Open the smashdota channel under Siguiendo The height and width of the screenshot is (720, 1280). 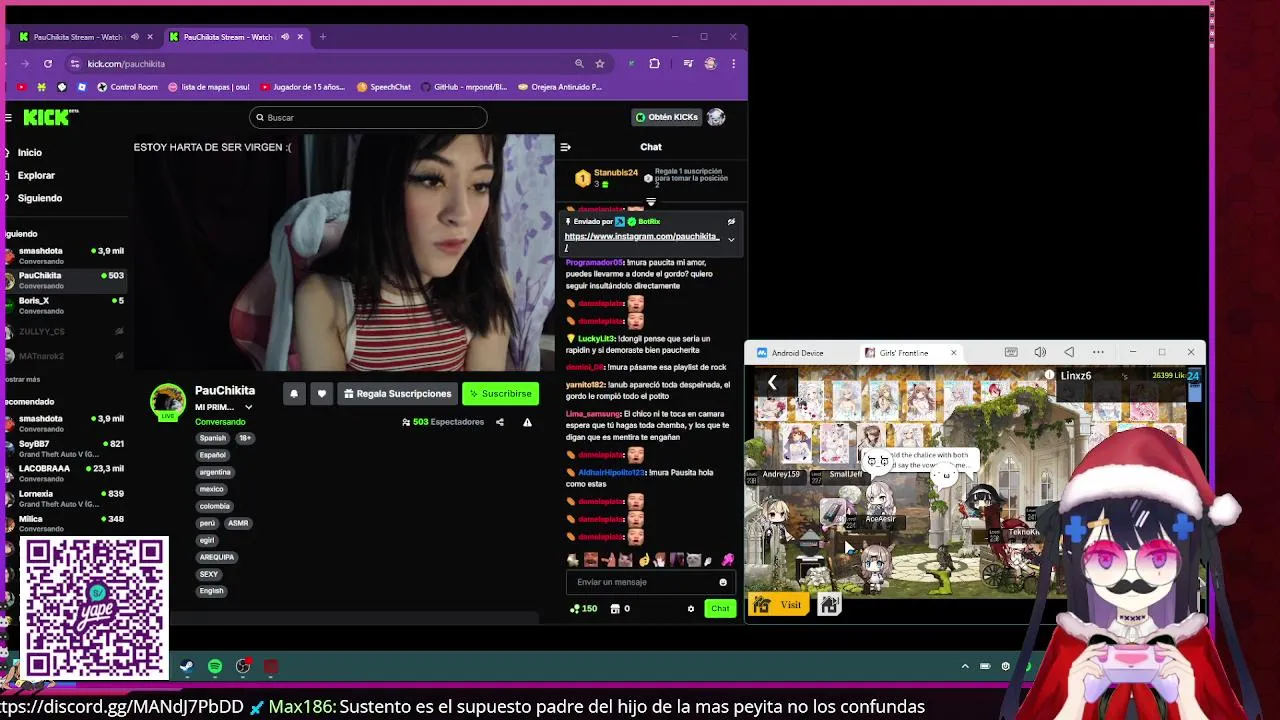[x=64, y=255]
